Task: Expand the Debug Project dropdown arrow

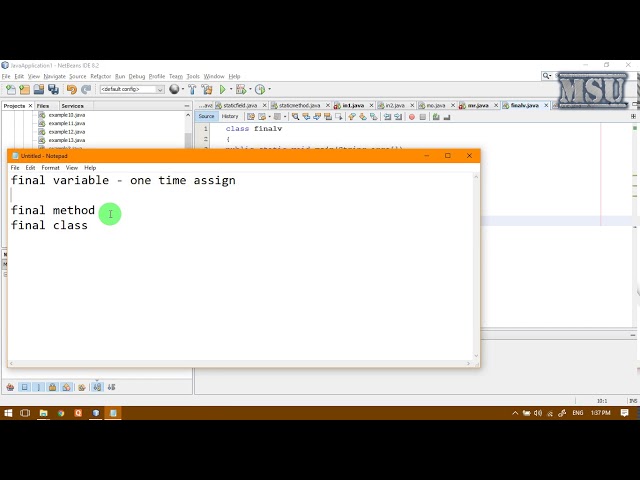Action: point(250,89)
